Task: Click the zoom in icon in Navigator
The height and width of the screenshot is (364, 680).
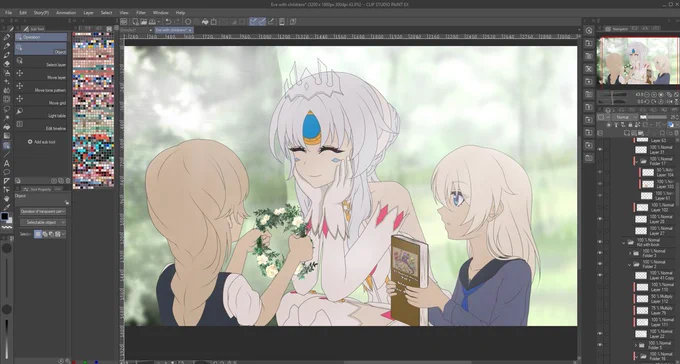Action: pyautogui.click(x=654, y=95)
